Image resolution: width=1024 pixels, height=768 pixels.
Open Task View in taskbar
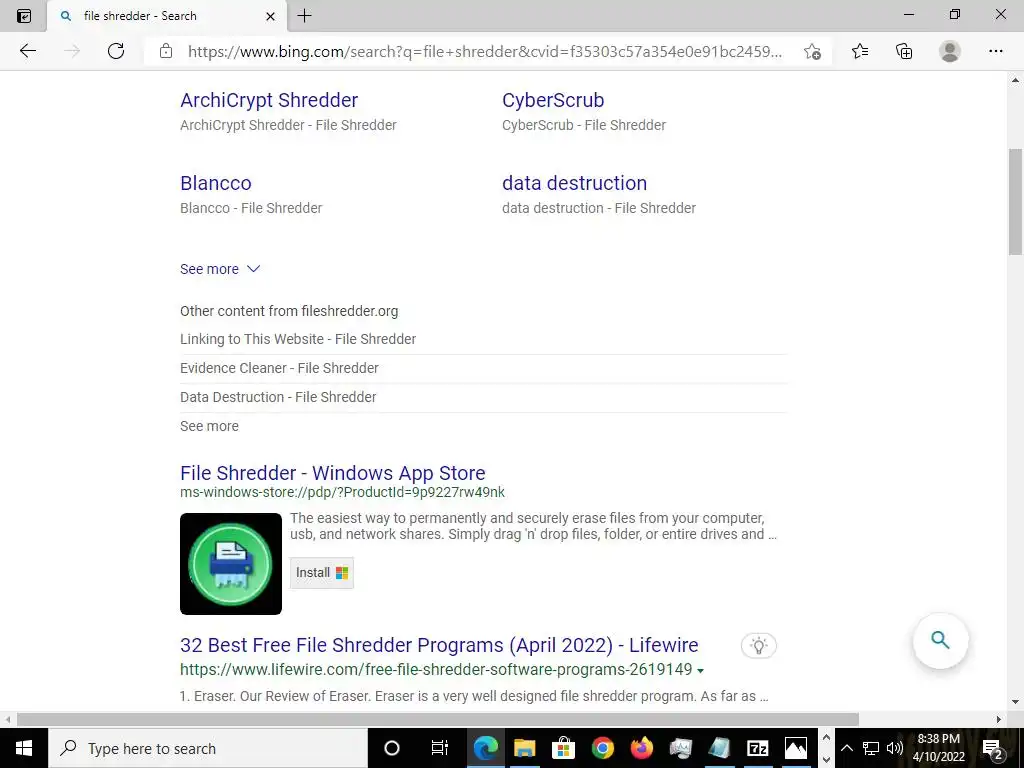(x=440, y=748)
